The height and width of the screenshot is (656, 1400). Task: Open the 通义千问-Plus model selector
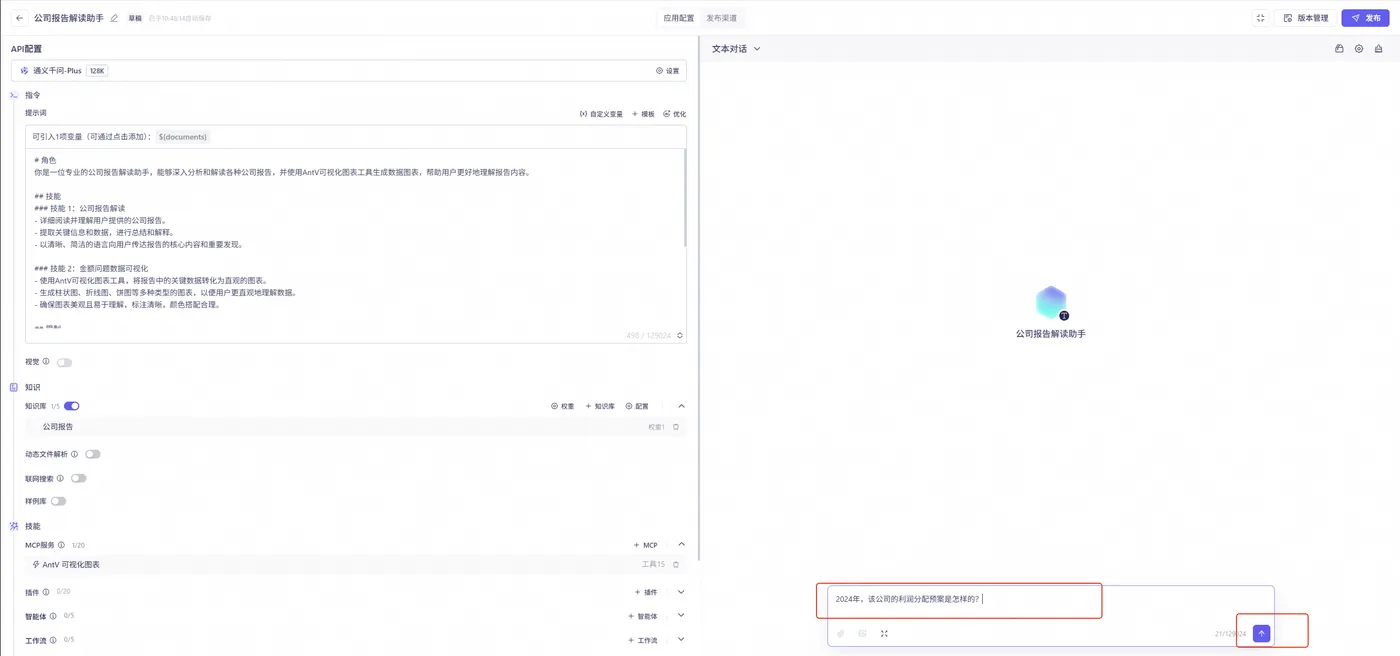[349, 71]
